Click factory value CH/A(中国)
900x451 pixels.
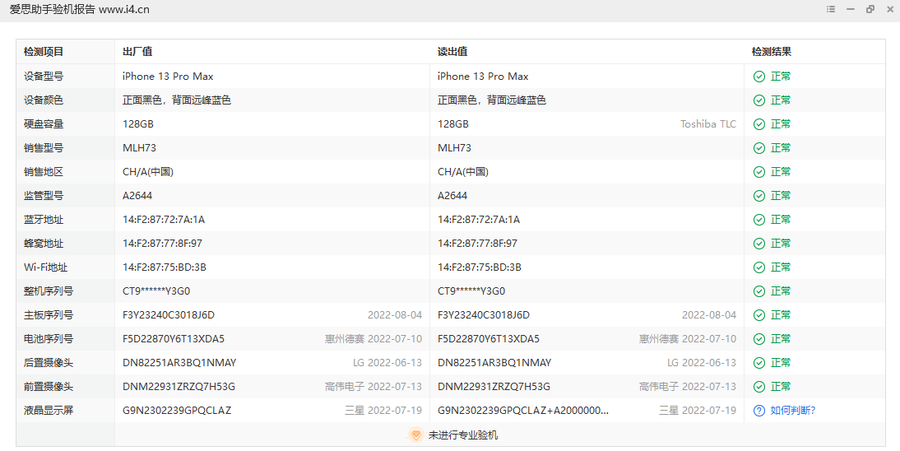pos(148,172)
